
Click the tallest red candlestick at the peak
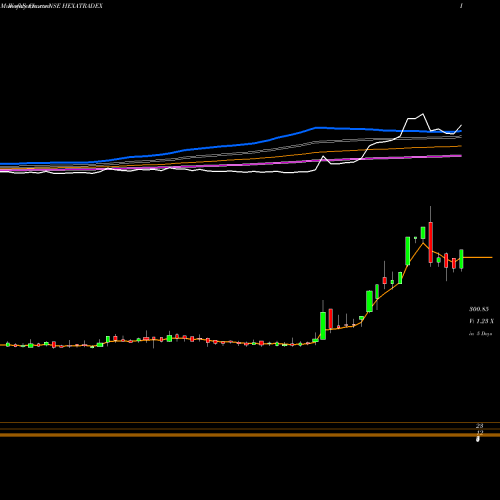coord(431,242)
